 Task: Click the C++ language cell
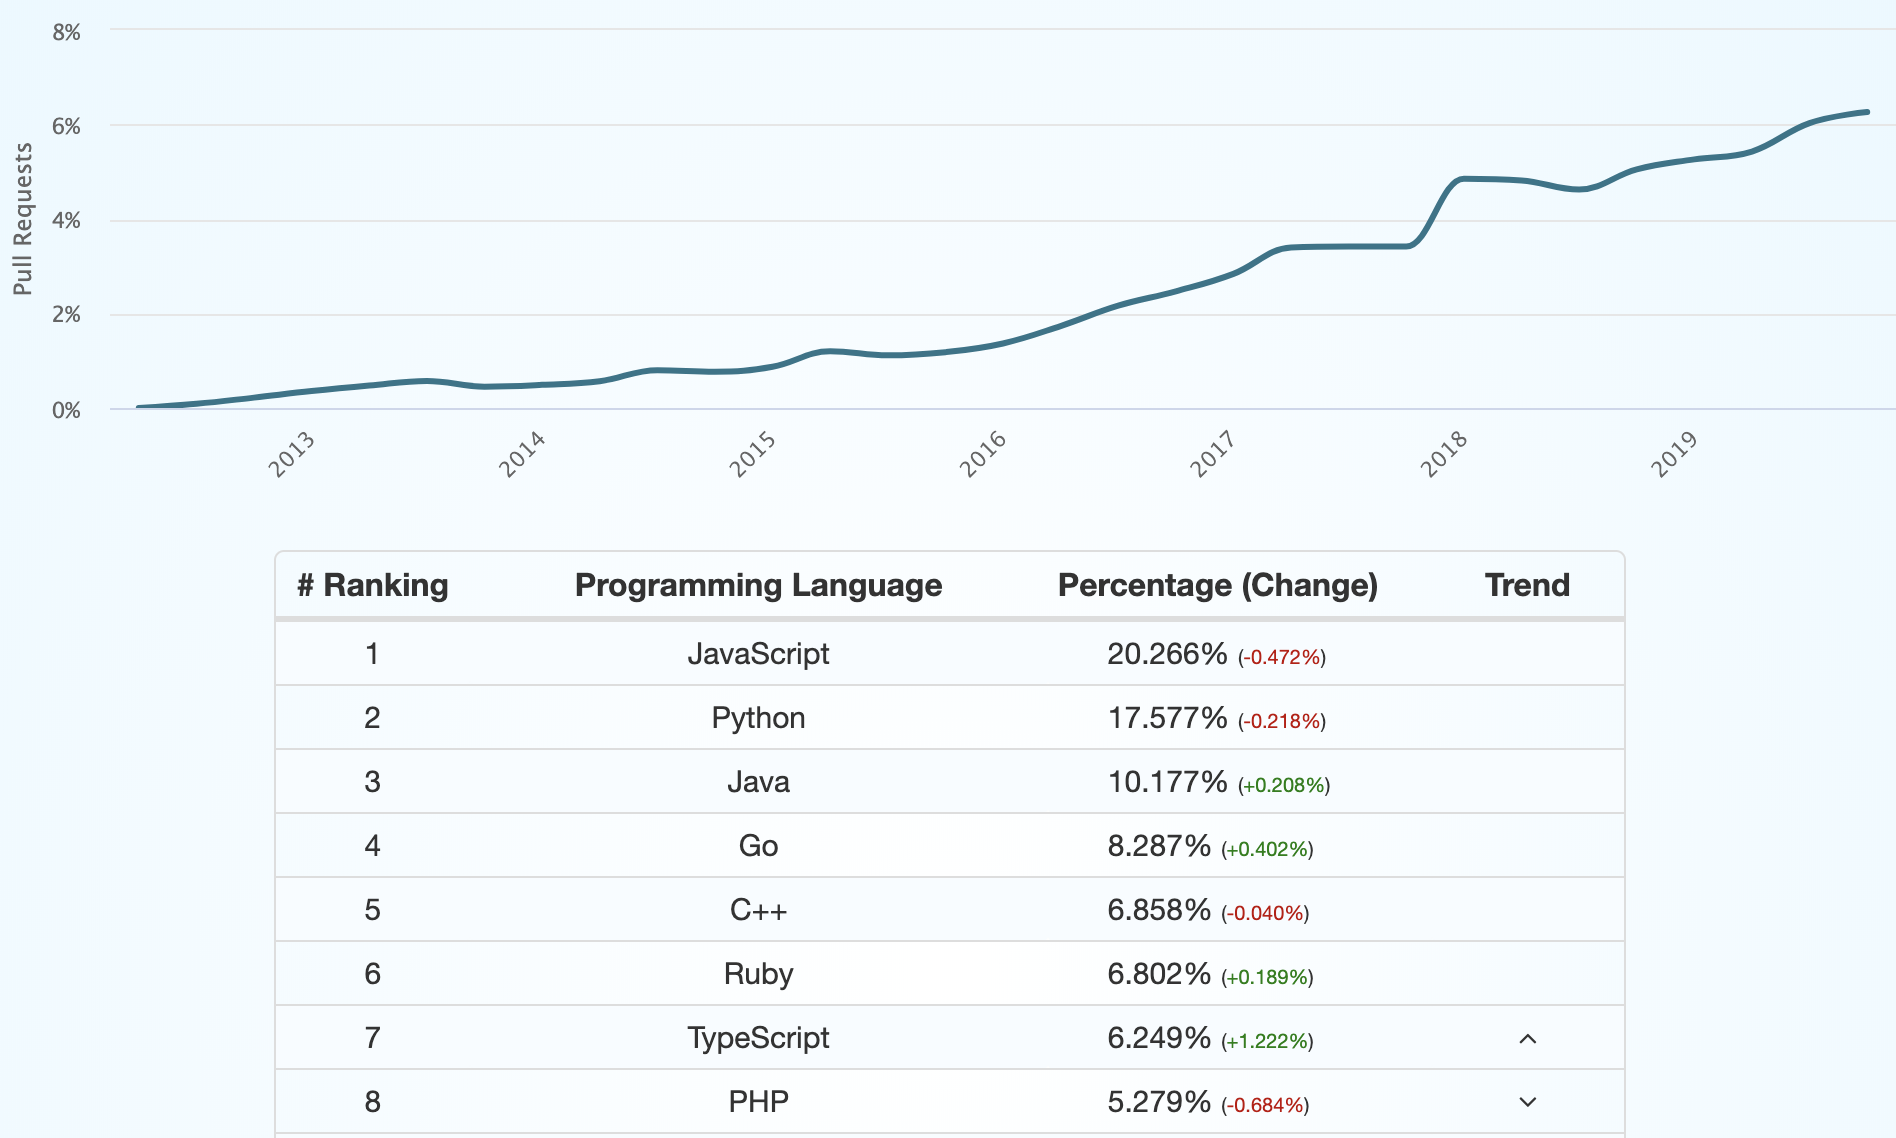point(758,910)
